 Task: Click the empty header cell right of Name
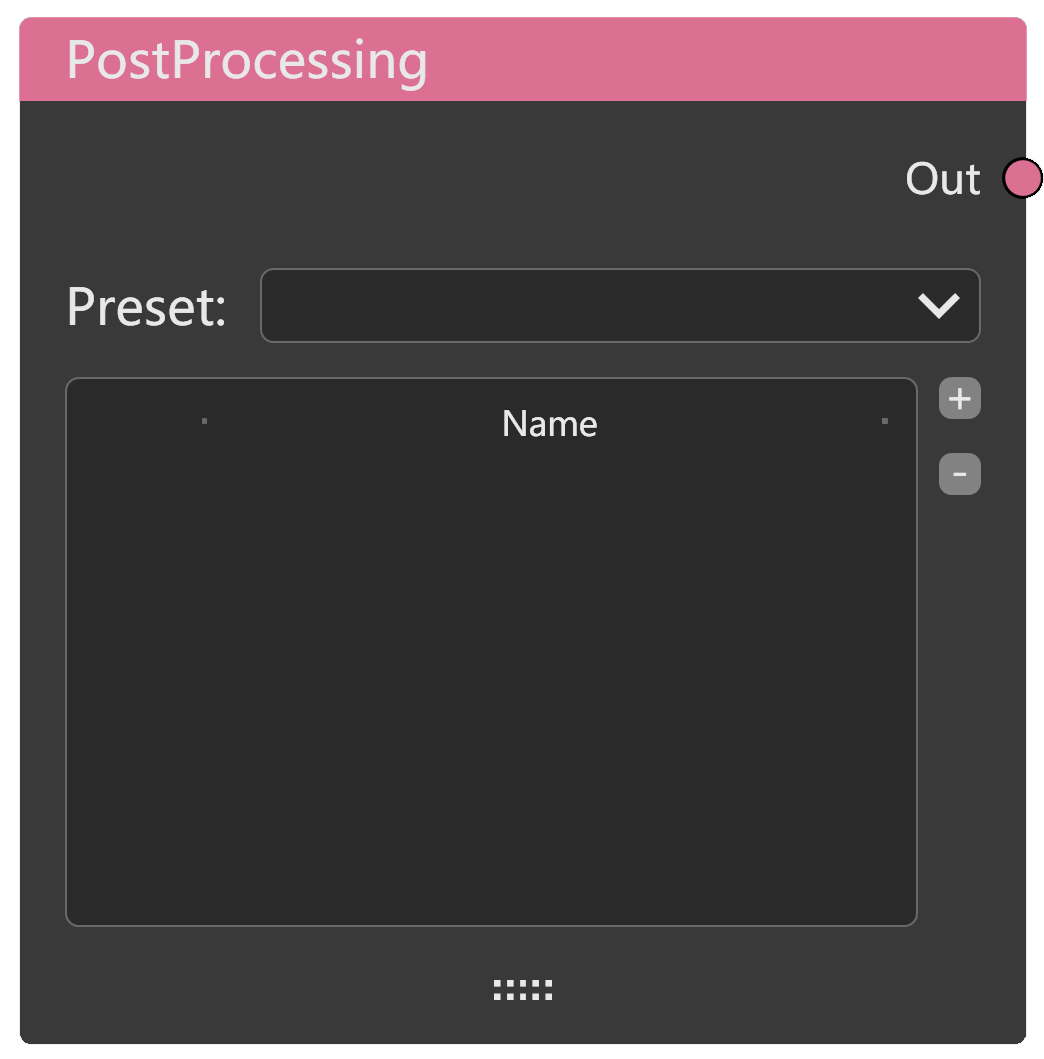coord(900,423)
